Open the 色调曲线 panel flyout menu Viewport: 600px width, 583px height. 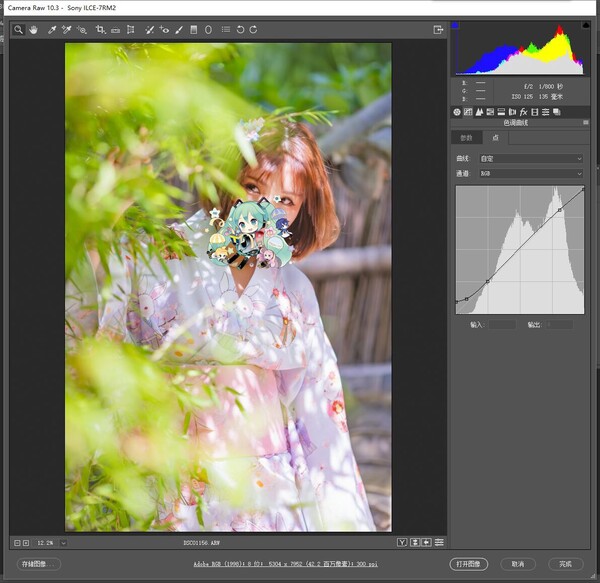point(586,122)
